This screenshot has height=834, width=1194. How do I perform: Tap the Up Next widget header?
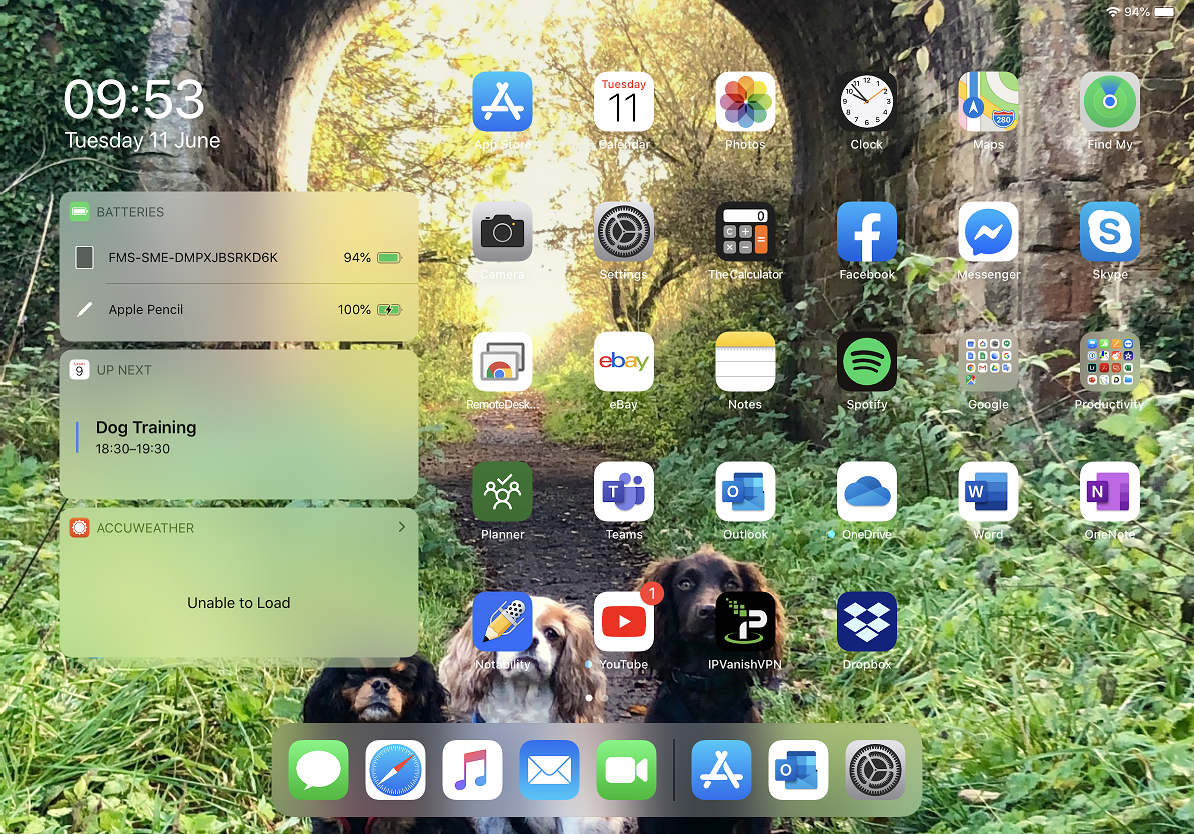click(239, 370)
